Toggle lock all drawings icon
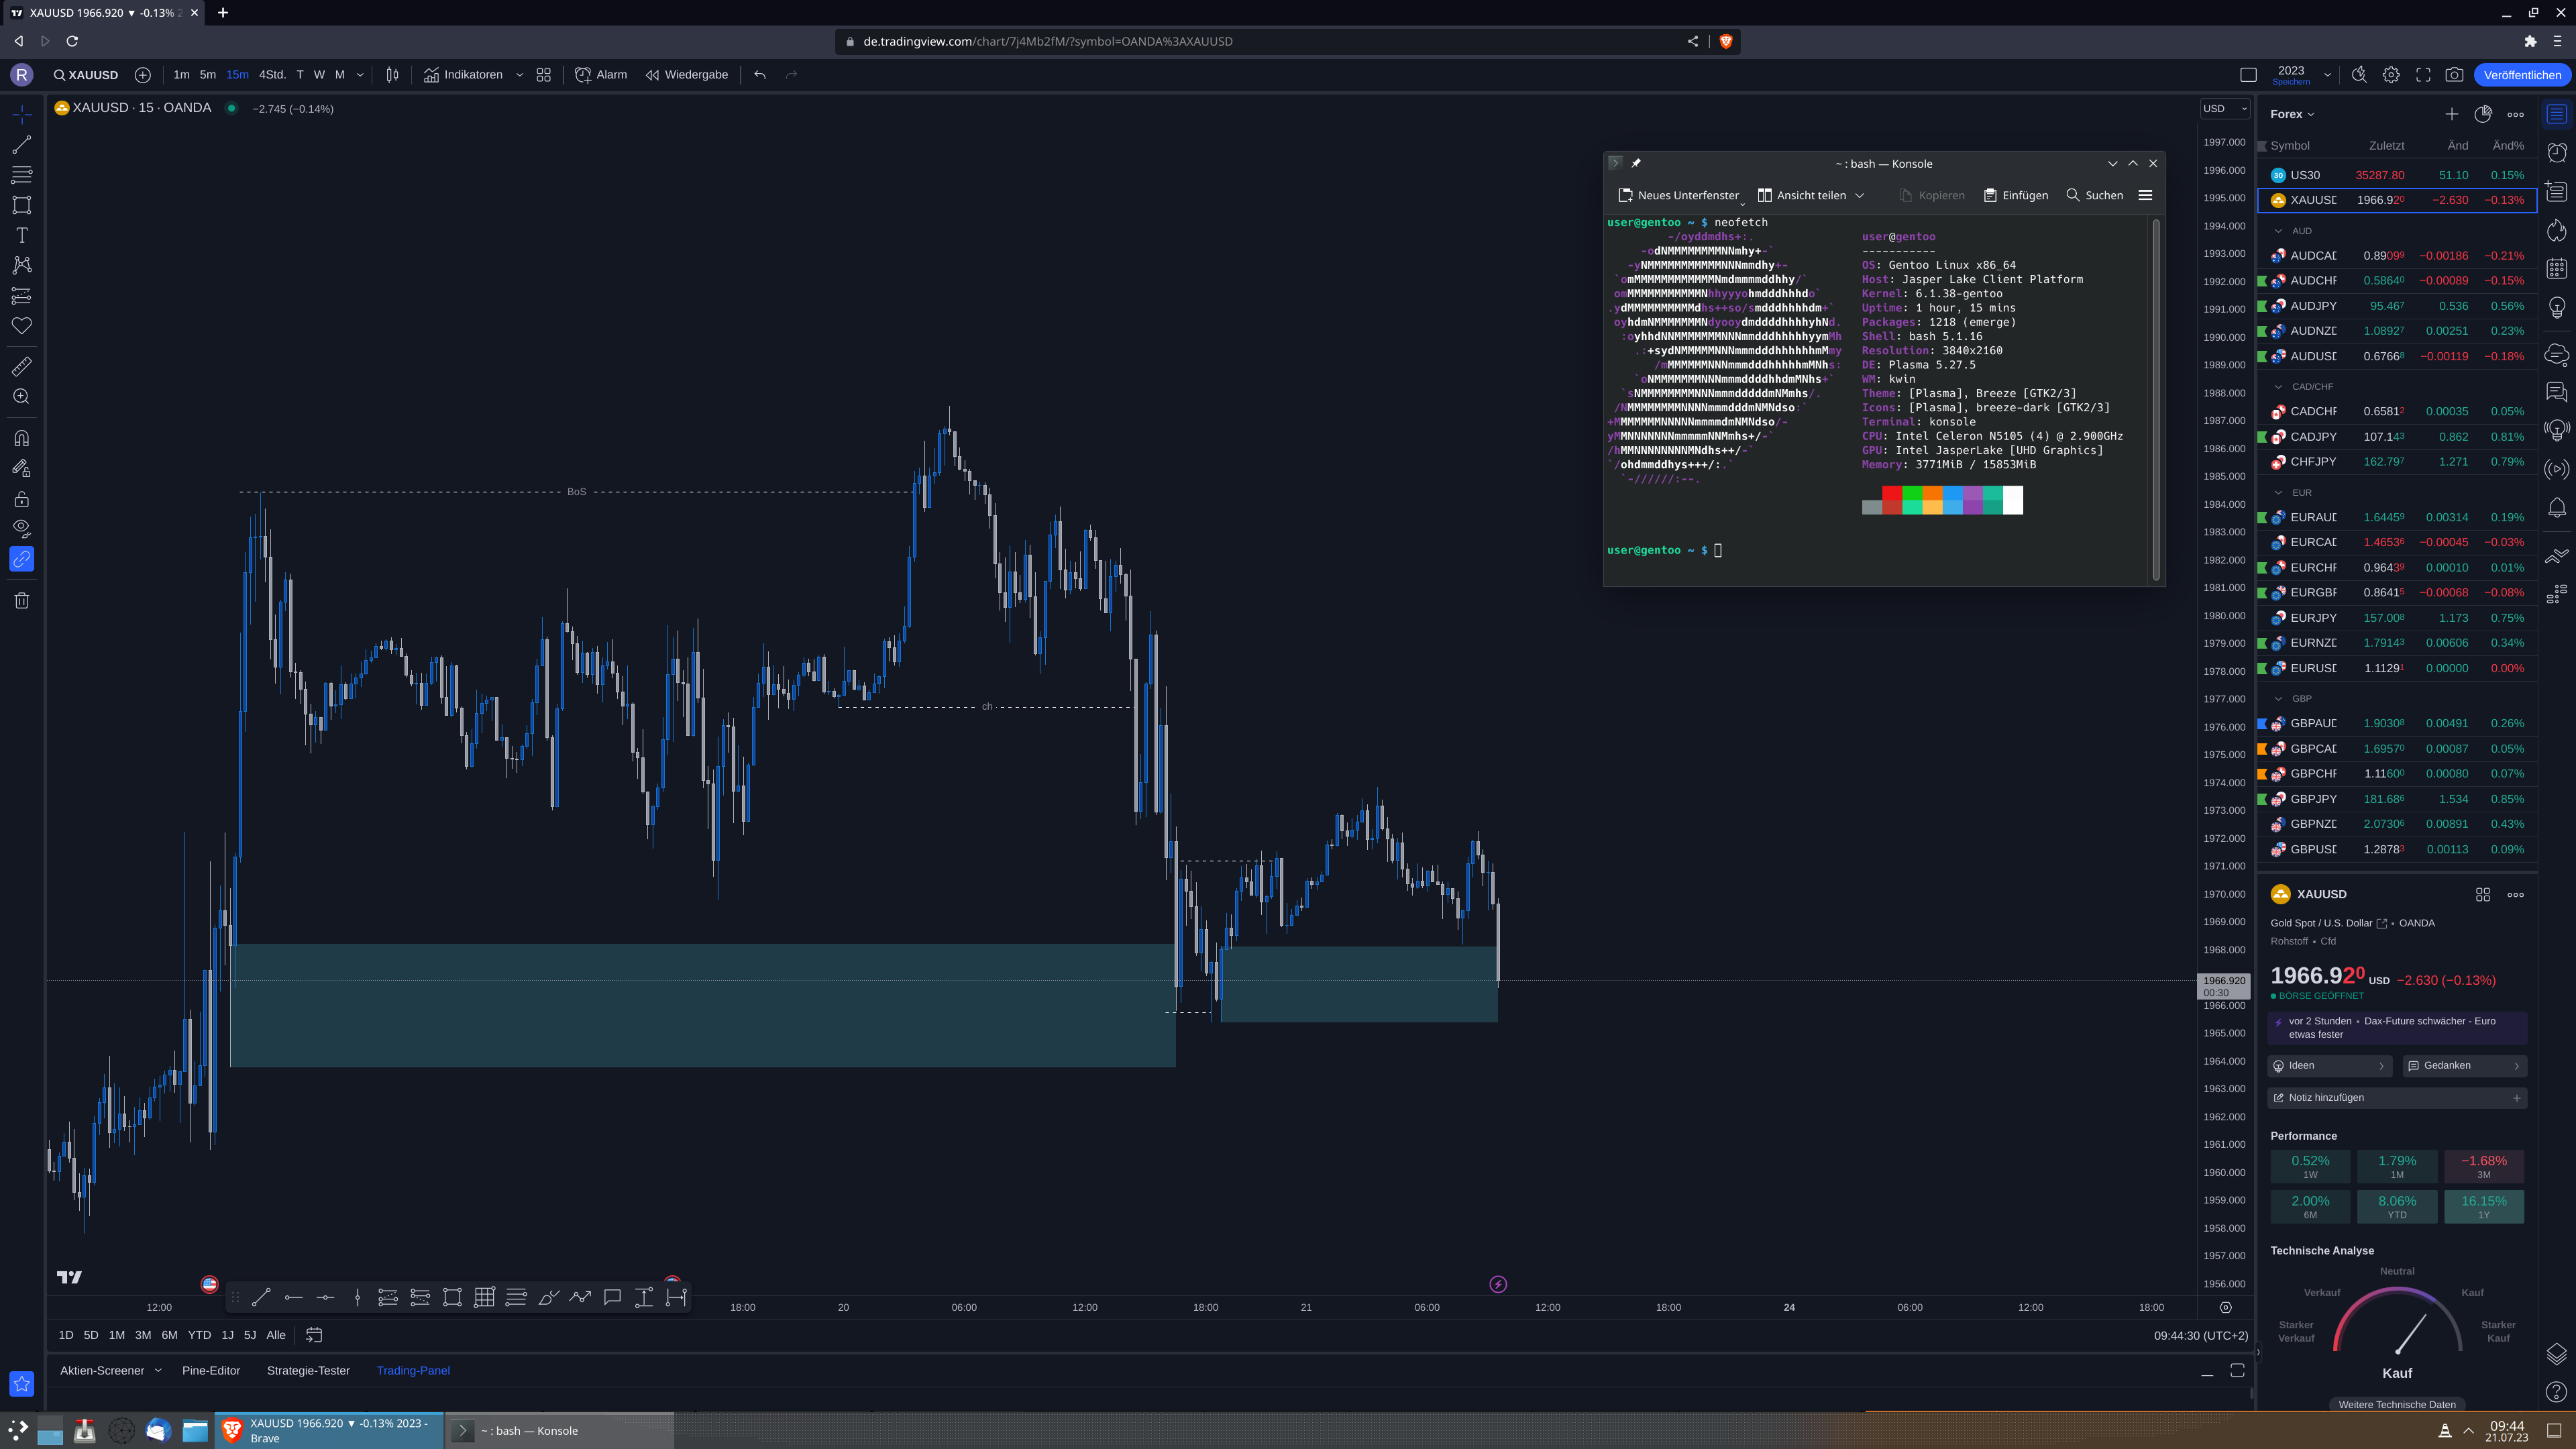 [x=21, y=498]
